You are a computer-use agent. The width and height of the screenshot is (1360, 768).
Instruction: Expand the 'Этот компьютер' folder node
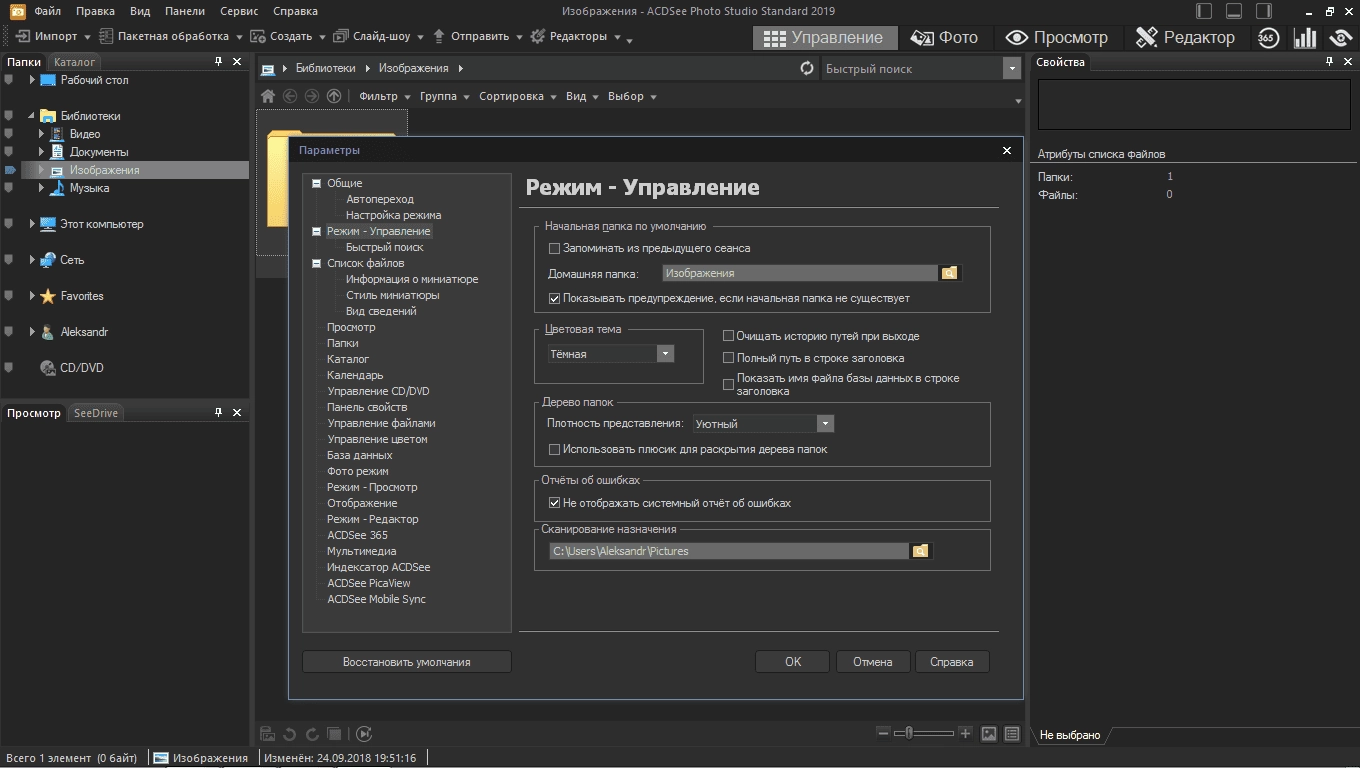pyautogui.click(x=32, y=224)
